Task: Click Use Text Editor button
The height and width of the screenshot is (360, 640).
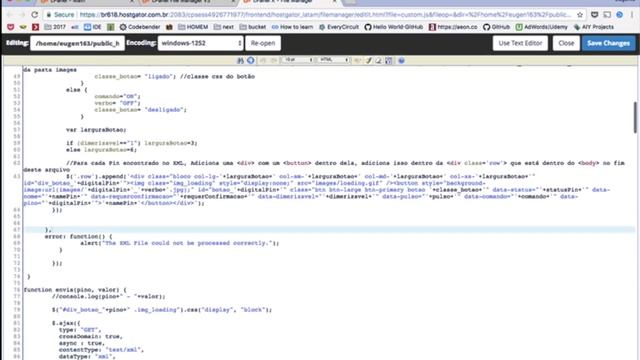Action: 520,43
